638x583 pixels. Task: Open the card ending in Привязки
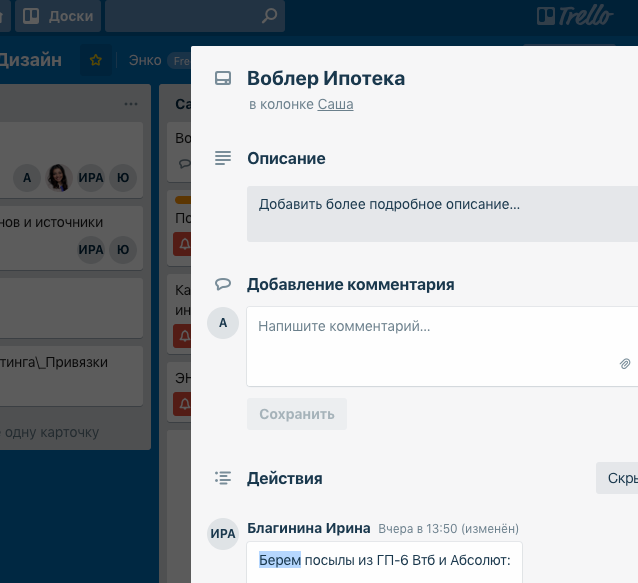coord(71,376)
